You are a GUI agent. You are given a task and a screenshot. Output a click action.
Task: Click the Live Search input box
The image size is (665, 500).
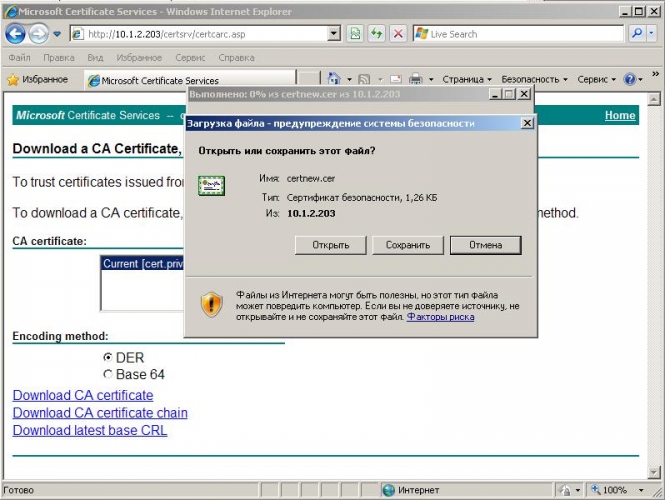pos(518,34)
